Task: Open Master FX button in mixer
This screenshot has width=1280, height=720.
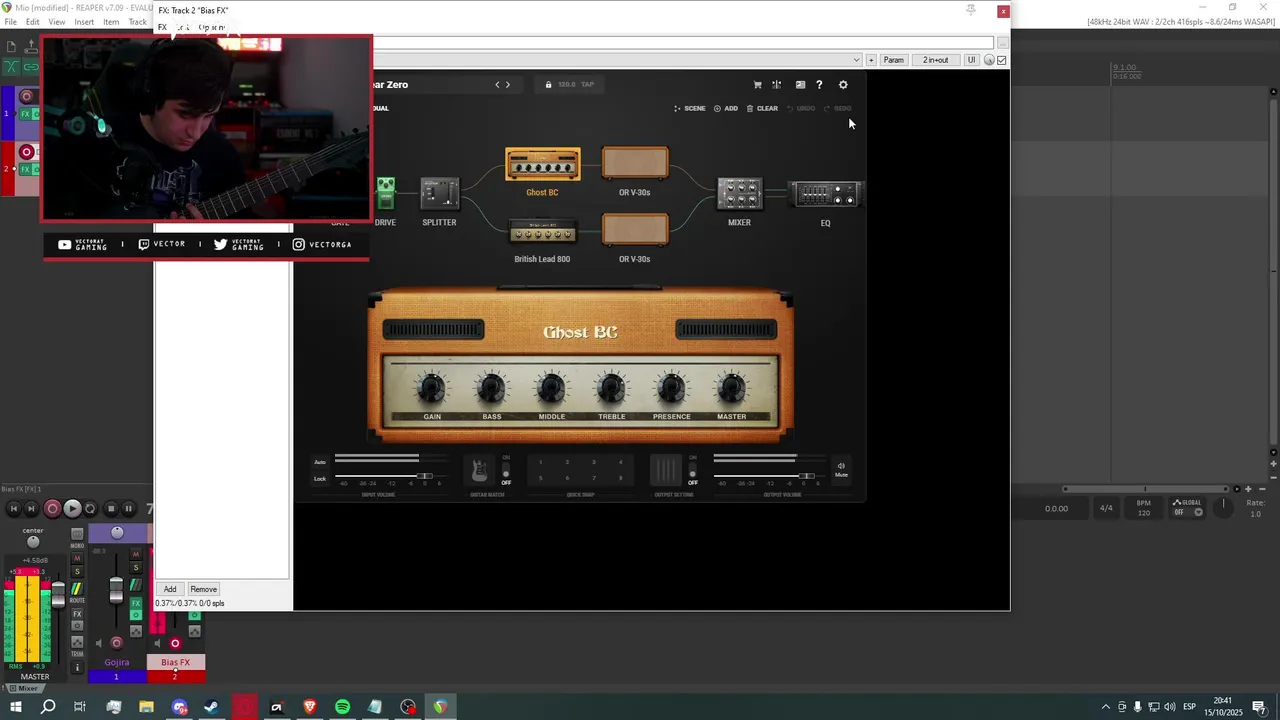Action: (77, 614)
